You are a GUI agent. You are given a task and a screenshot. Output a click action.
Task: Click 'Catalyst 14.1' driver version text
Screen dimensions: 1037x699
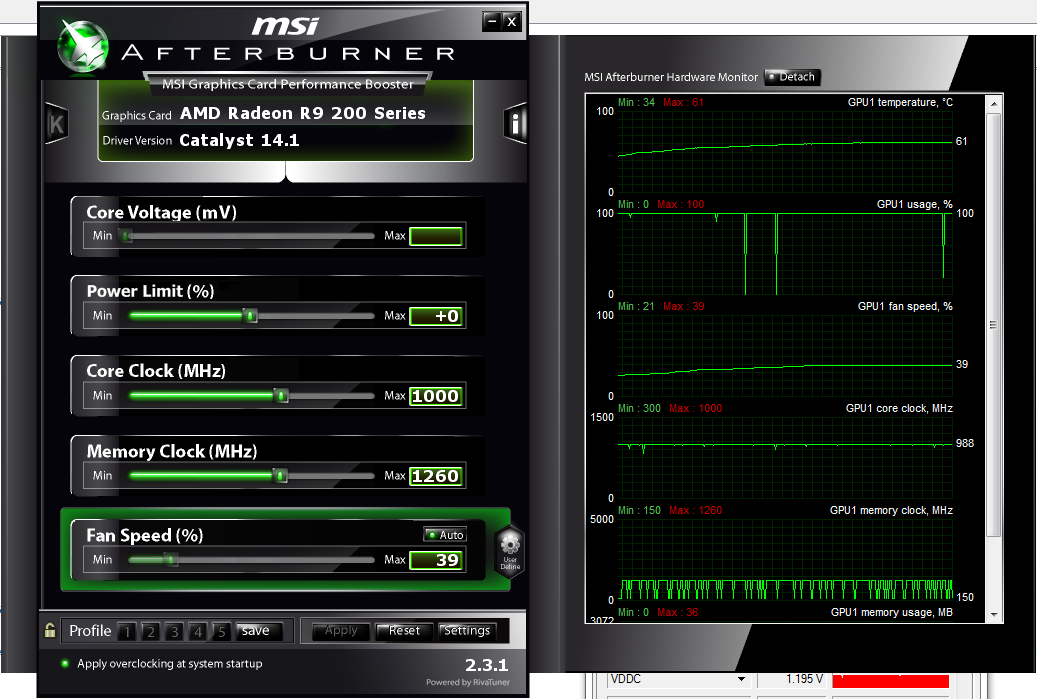coord(239,140)
